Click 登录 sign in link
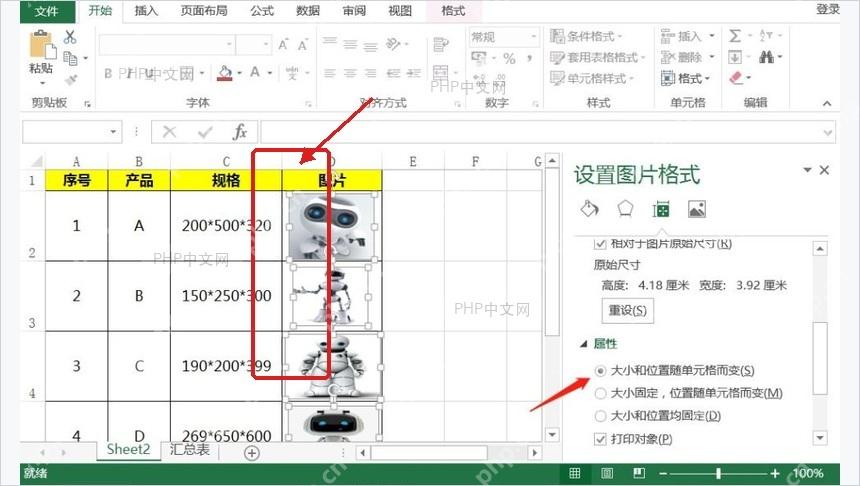Viewport: 860px width, 486px height. [828, 9]
